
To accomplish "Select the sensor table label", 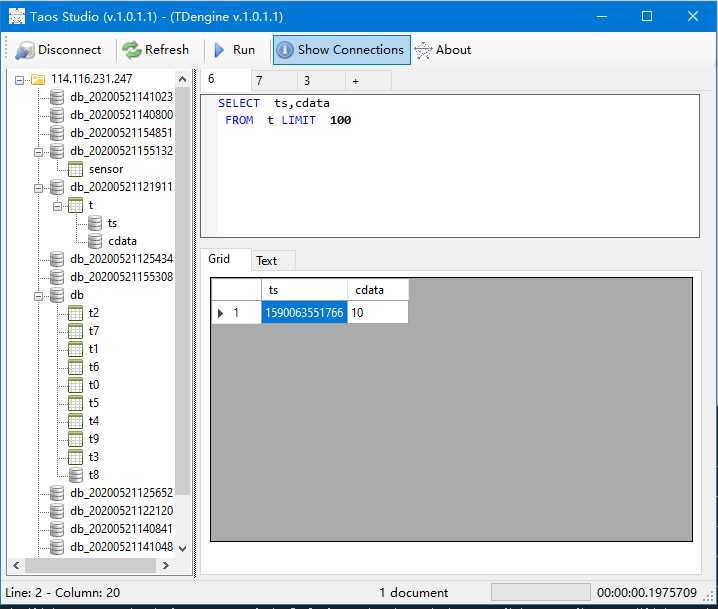I will 106,169.
